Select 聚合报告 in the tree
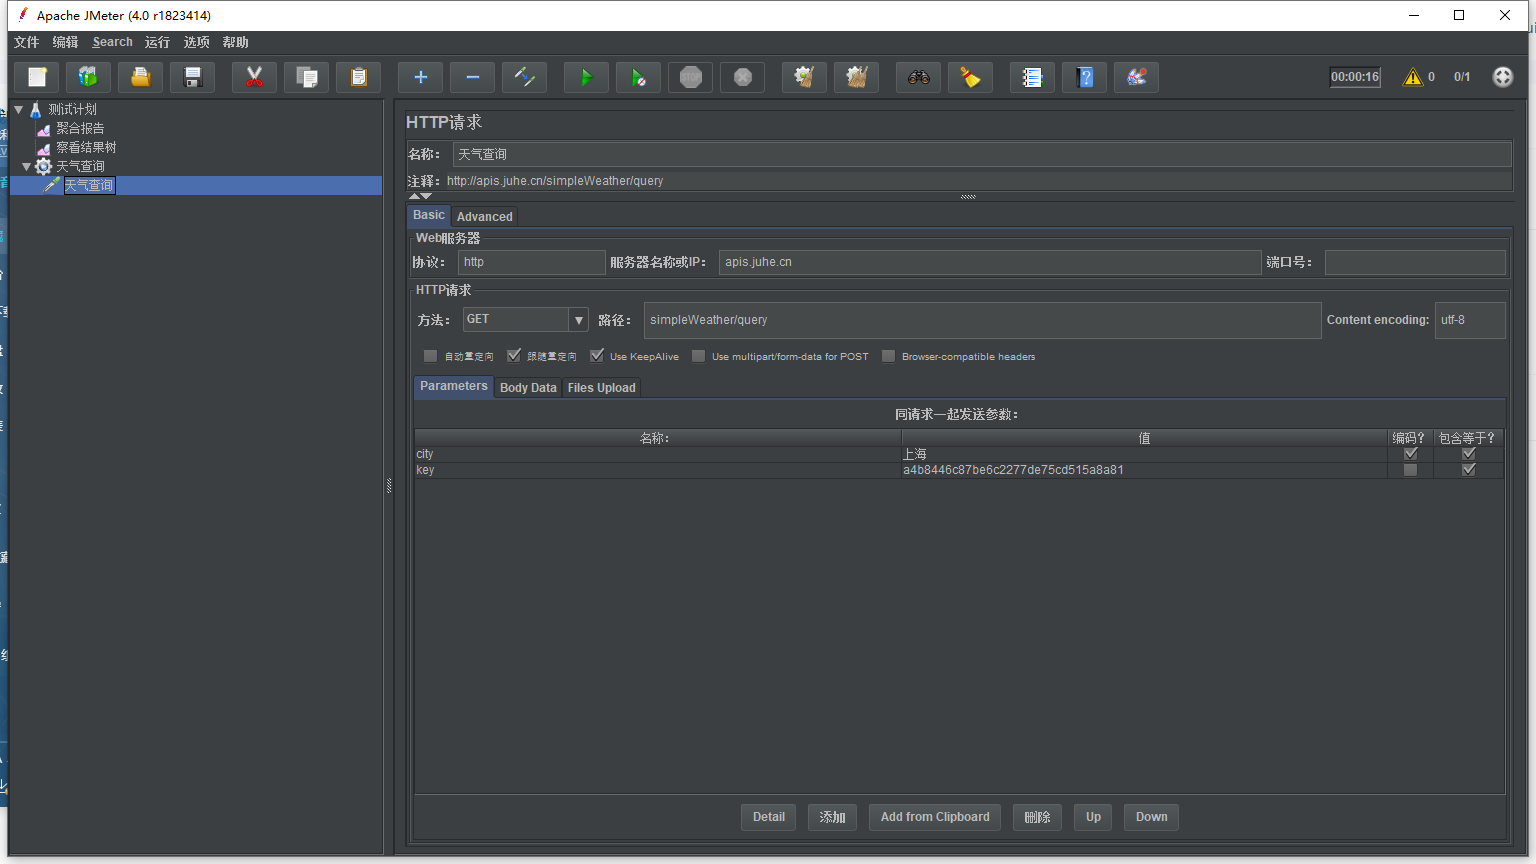Image resolution: width=1536 pixels, height=864 pixels. tap(80, 128)
